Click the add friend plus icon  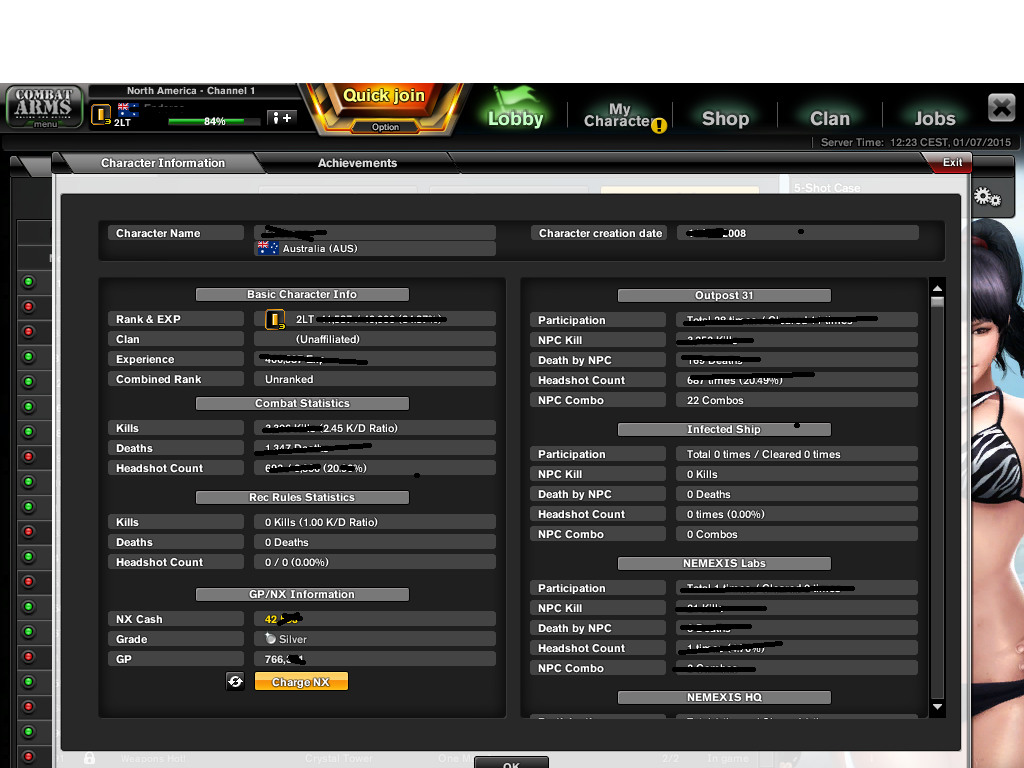(x=282, y=118)
